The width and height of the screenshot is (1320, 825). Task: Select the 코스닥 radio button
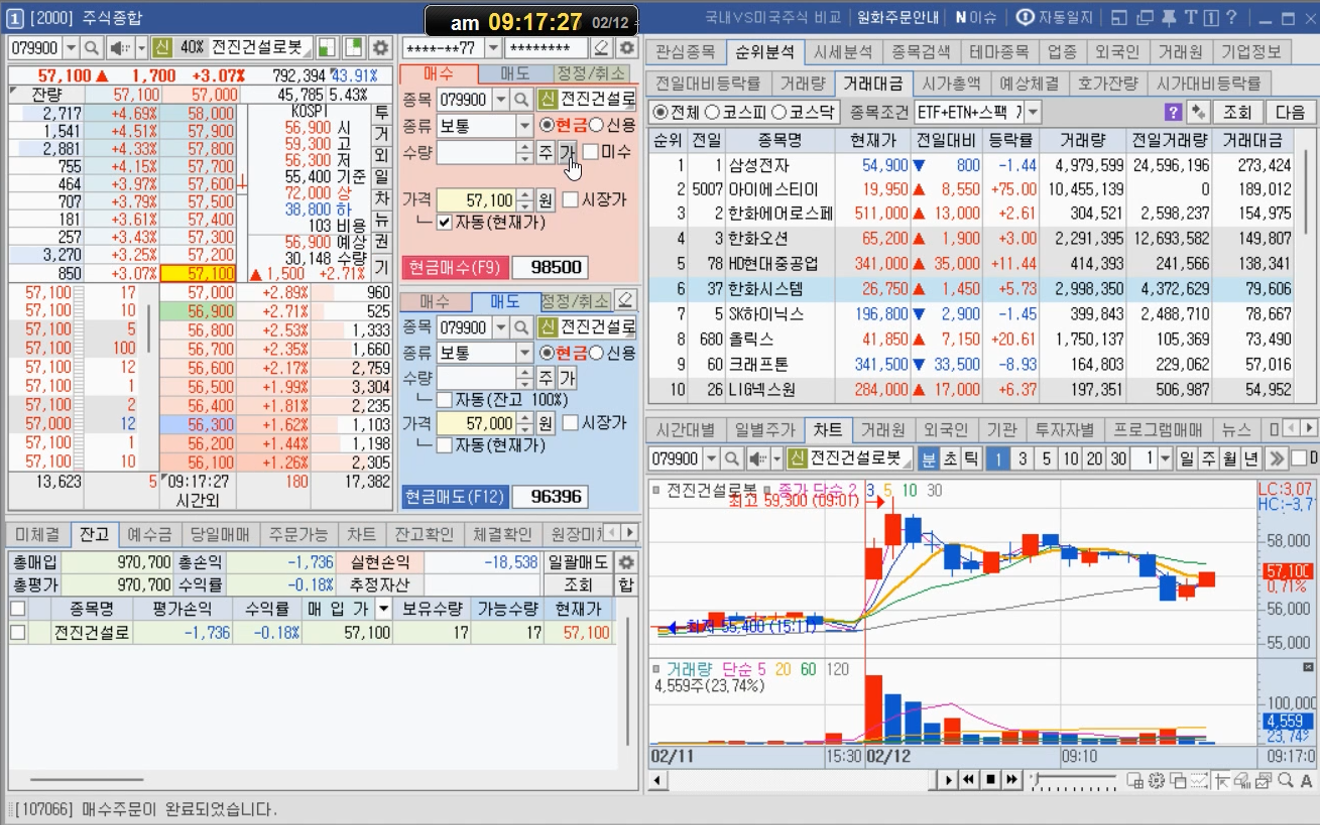pos(779,112)
